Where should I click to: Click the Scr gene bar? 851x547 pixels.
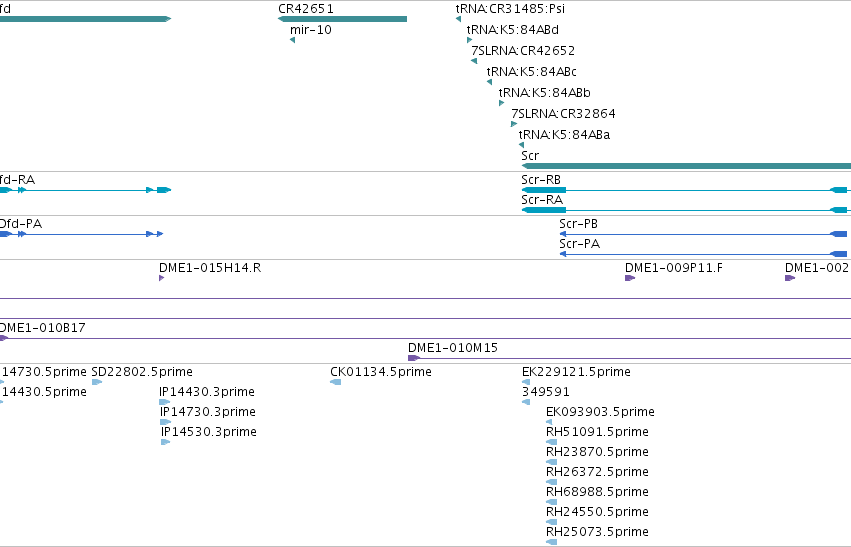coord(686,166)
